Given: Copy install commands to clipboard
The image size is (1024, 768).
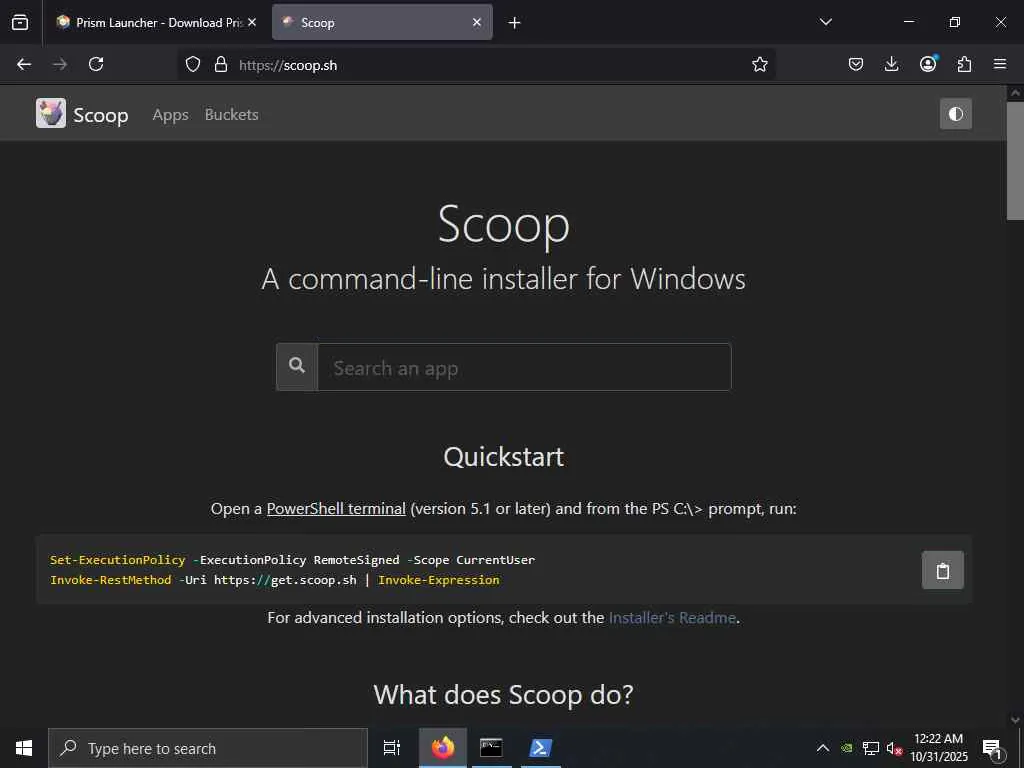Looking at the screenshot, I should click(x=942, y=570).
